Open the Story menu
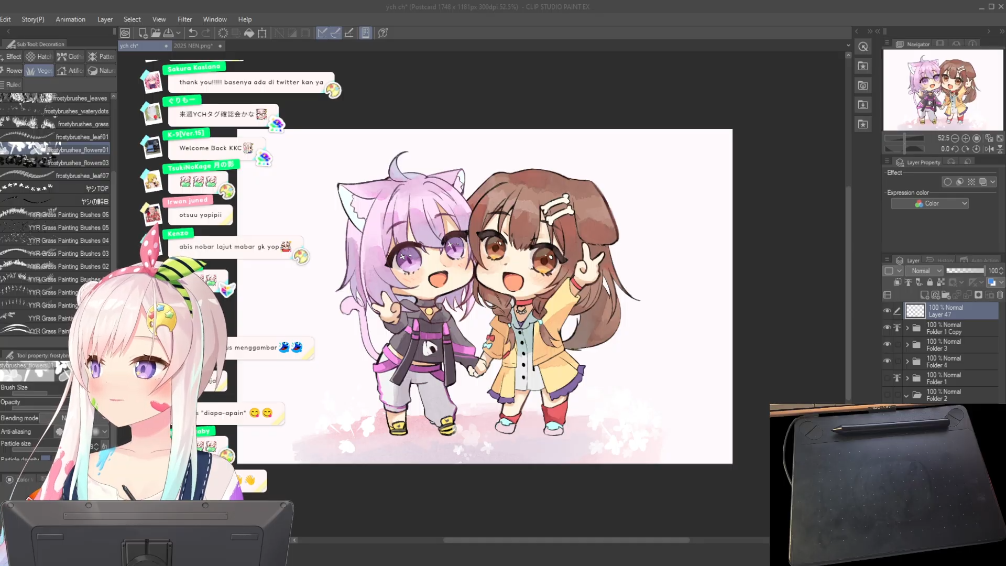Image resolution: width=1006 pixels, height=566 pixels. tap(33, 19)
